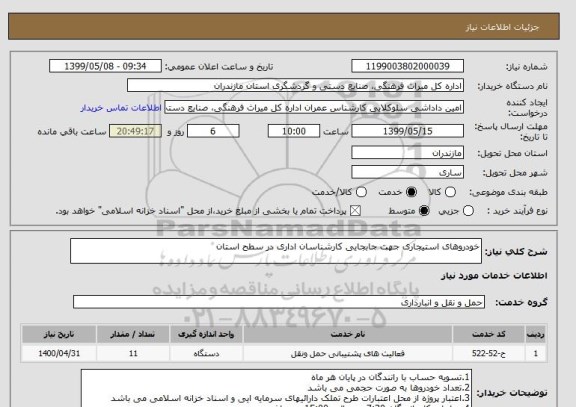The image size is (576, 407).
Task: Click buyer note line 3 about project credit
Action: 290,398
